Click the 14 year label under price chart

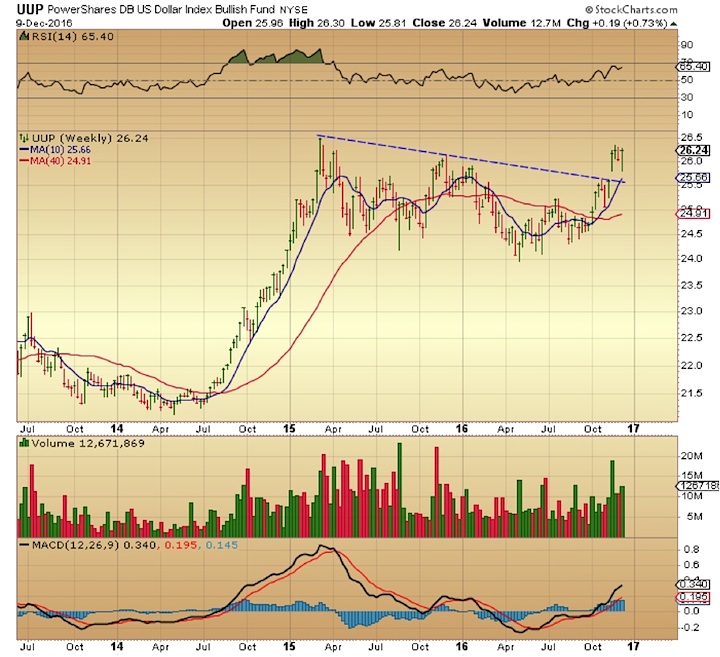click(117, 428)
